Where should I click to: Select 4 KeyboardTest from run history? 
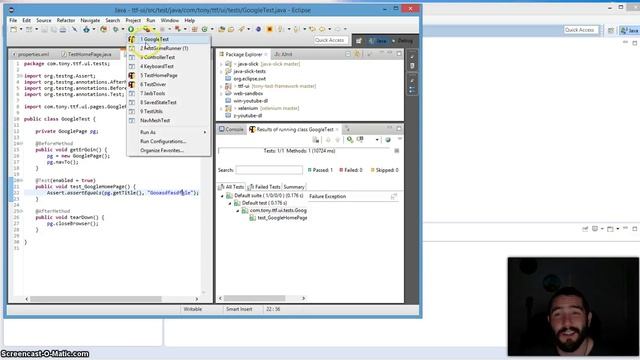tap(169, 67)
